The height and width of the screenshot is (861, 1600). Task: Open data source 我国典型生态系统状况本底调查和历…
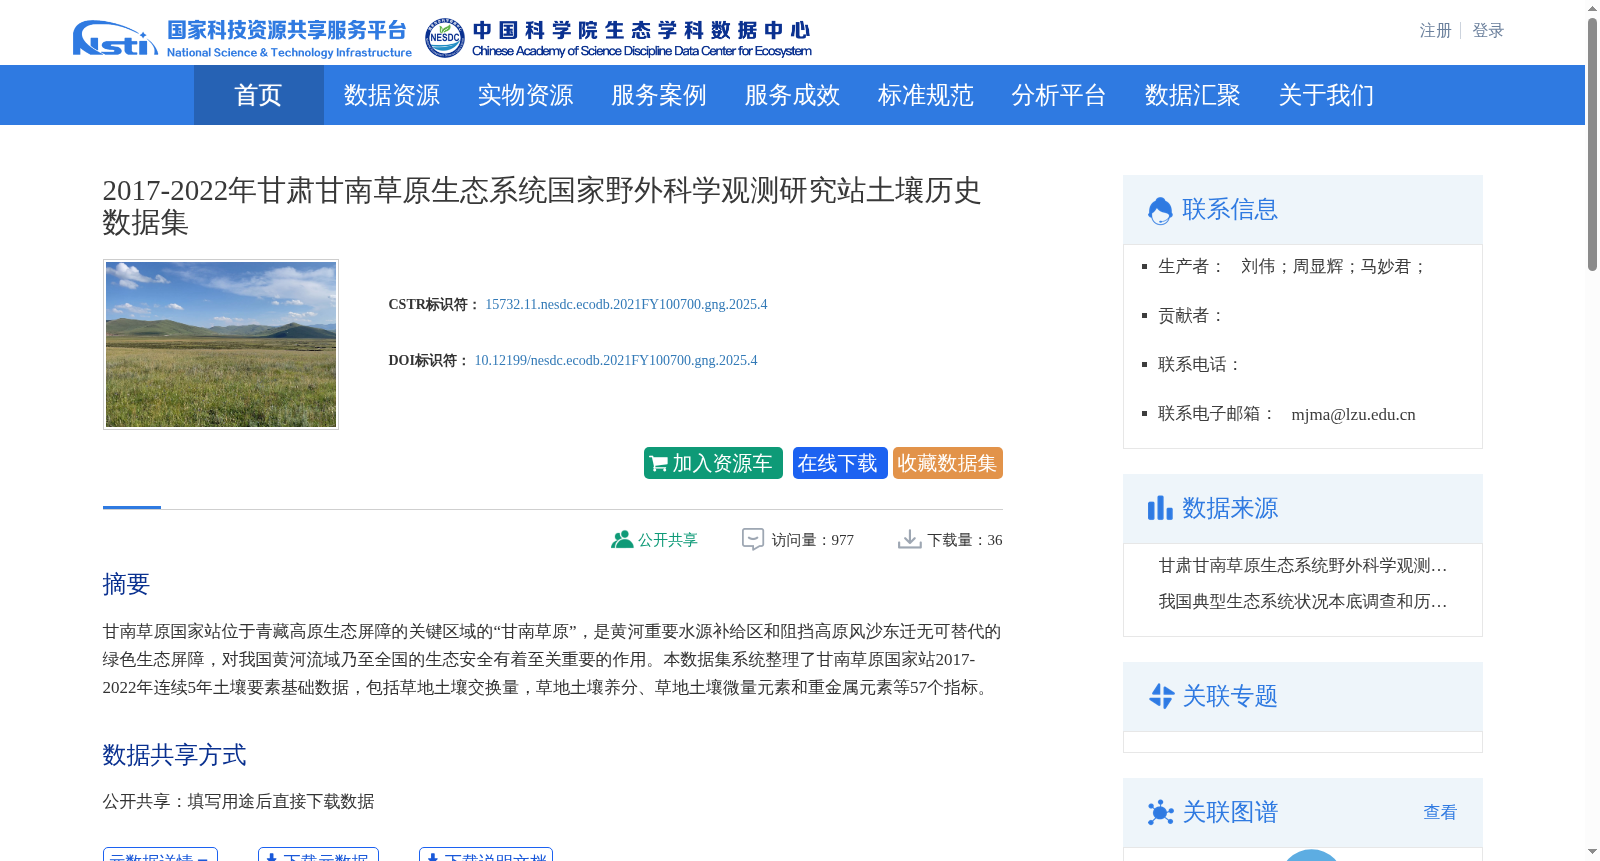tap(1302, 602)
